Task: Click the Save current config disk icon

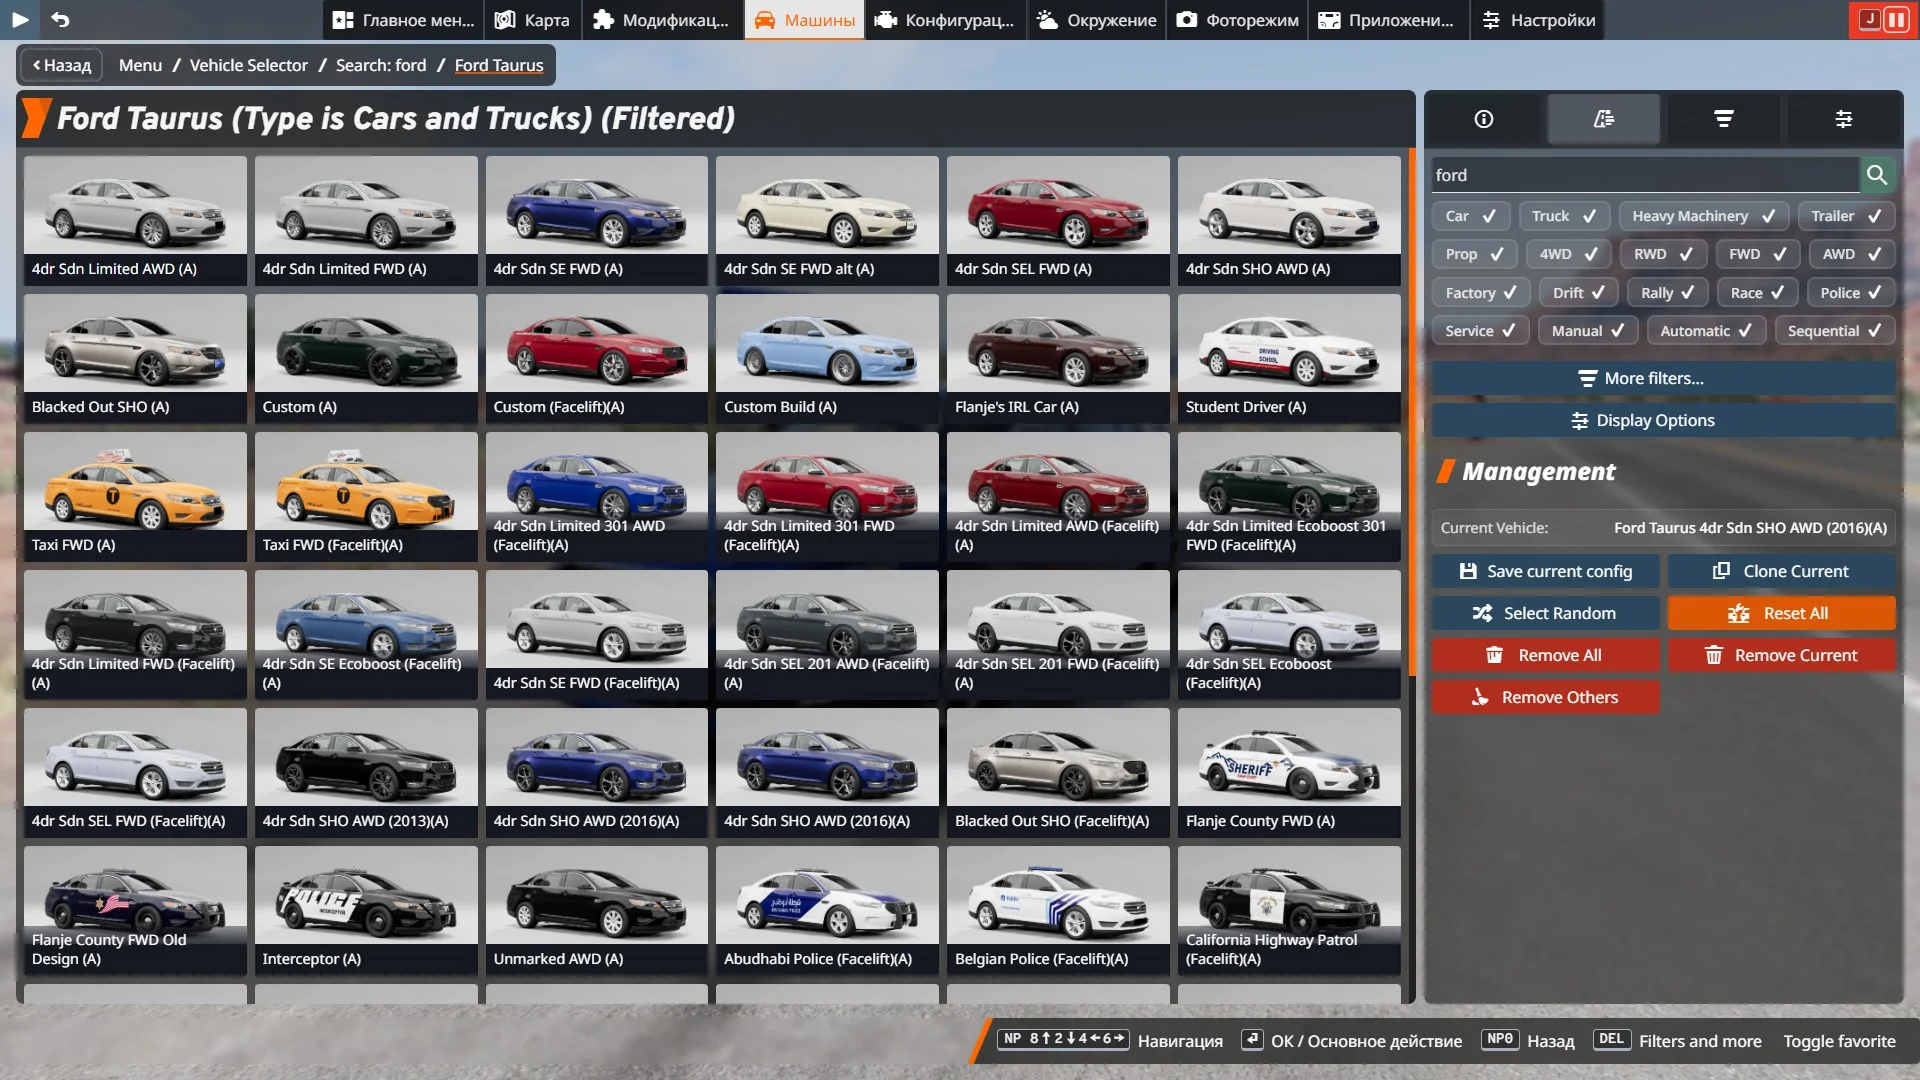Action: (1468, 571)
